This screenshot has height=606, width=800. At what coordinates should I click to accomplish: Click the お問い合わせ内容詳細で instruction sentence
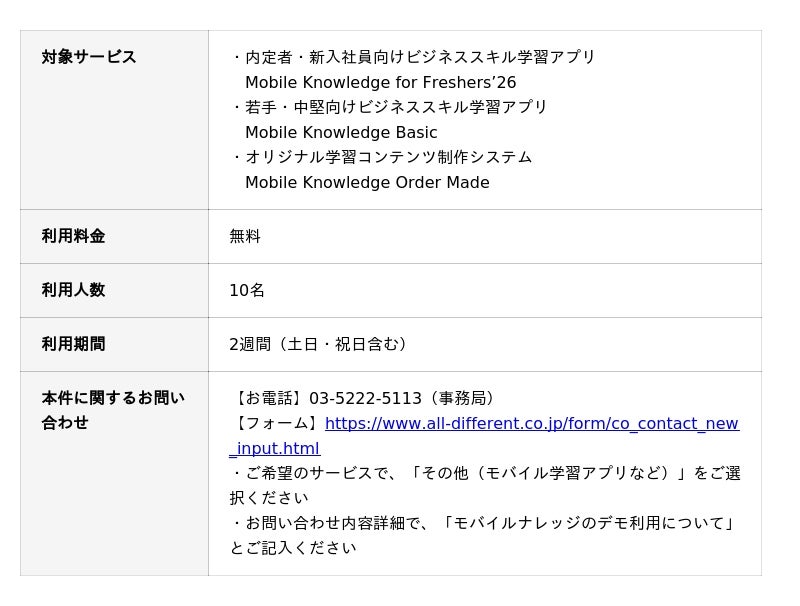485,523
